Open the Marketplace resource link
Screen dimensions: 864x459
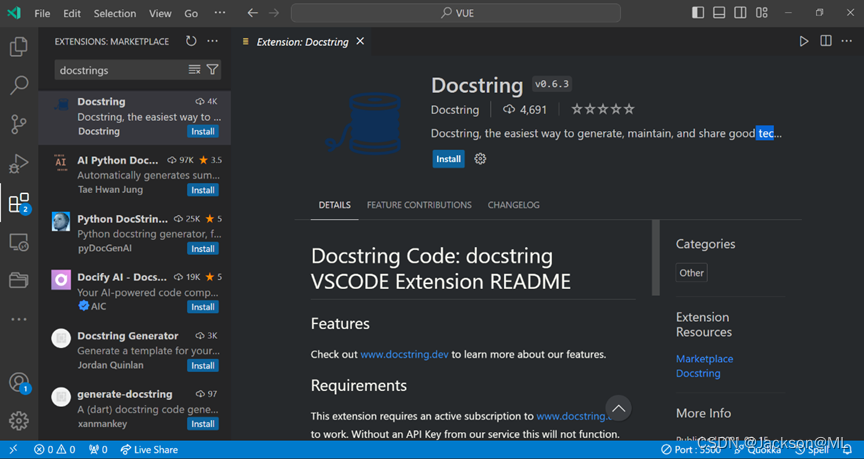(x=704, y=359)
